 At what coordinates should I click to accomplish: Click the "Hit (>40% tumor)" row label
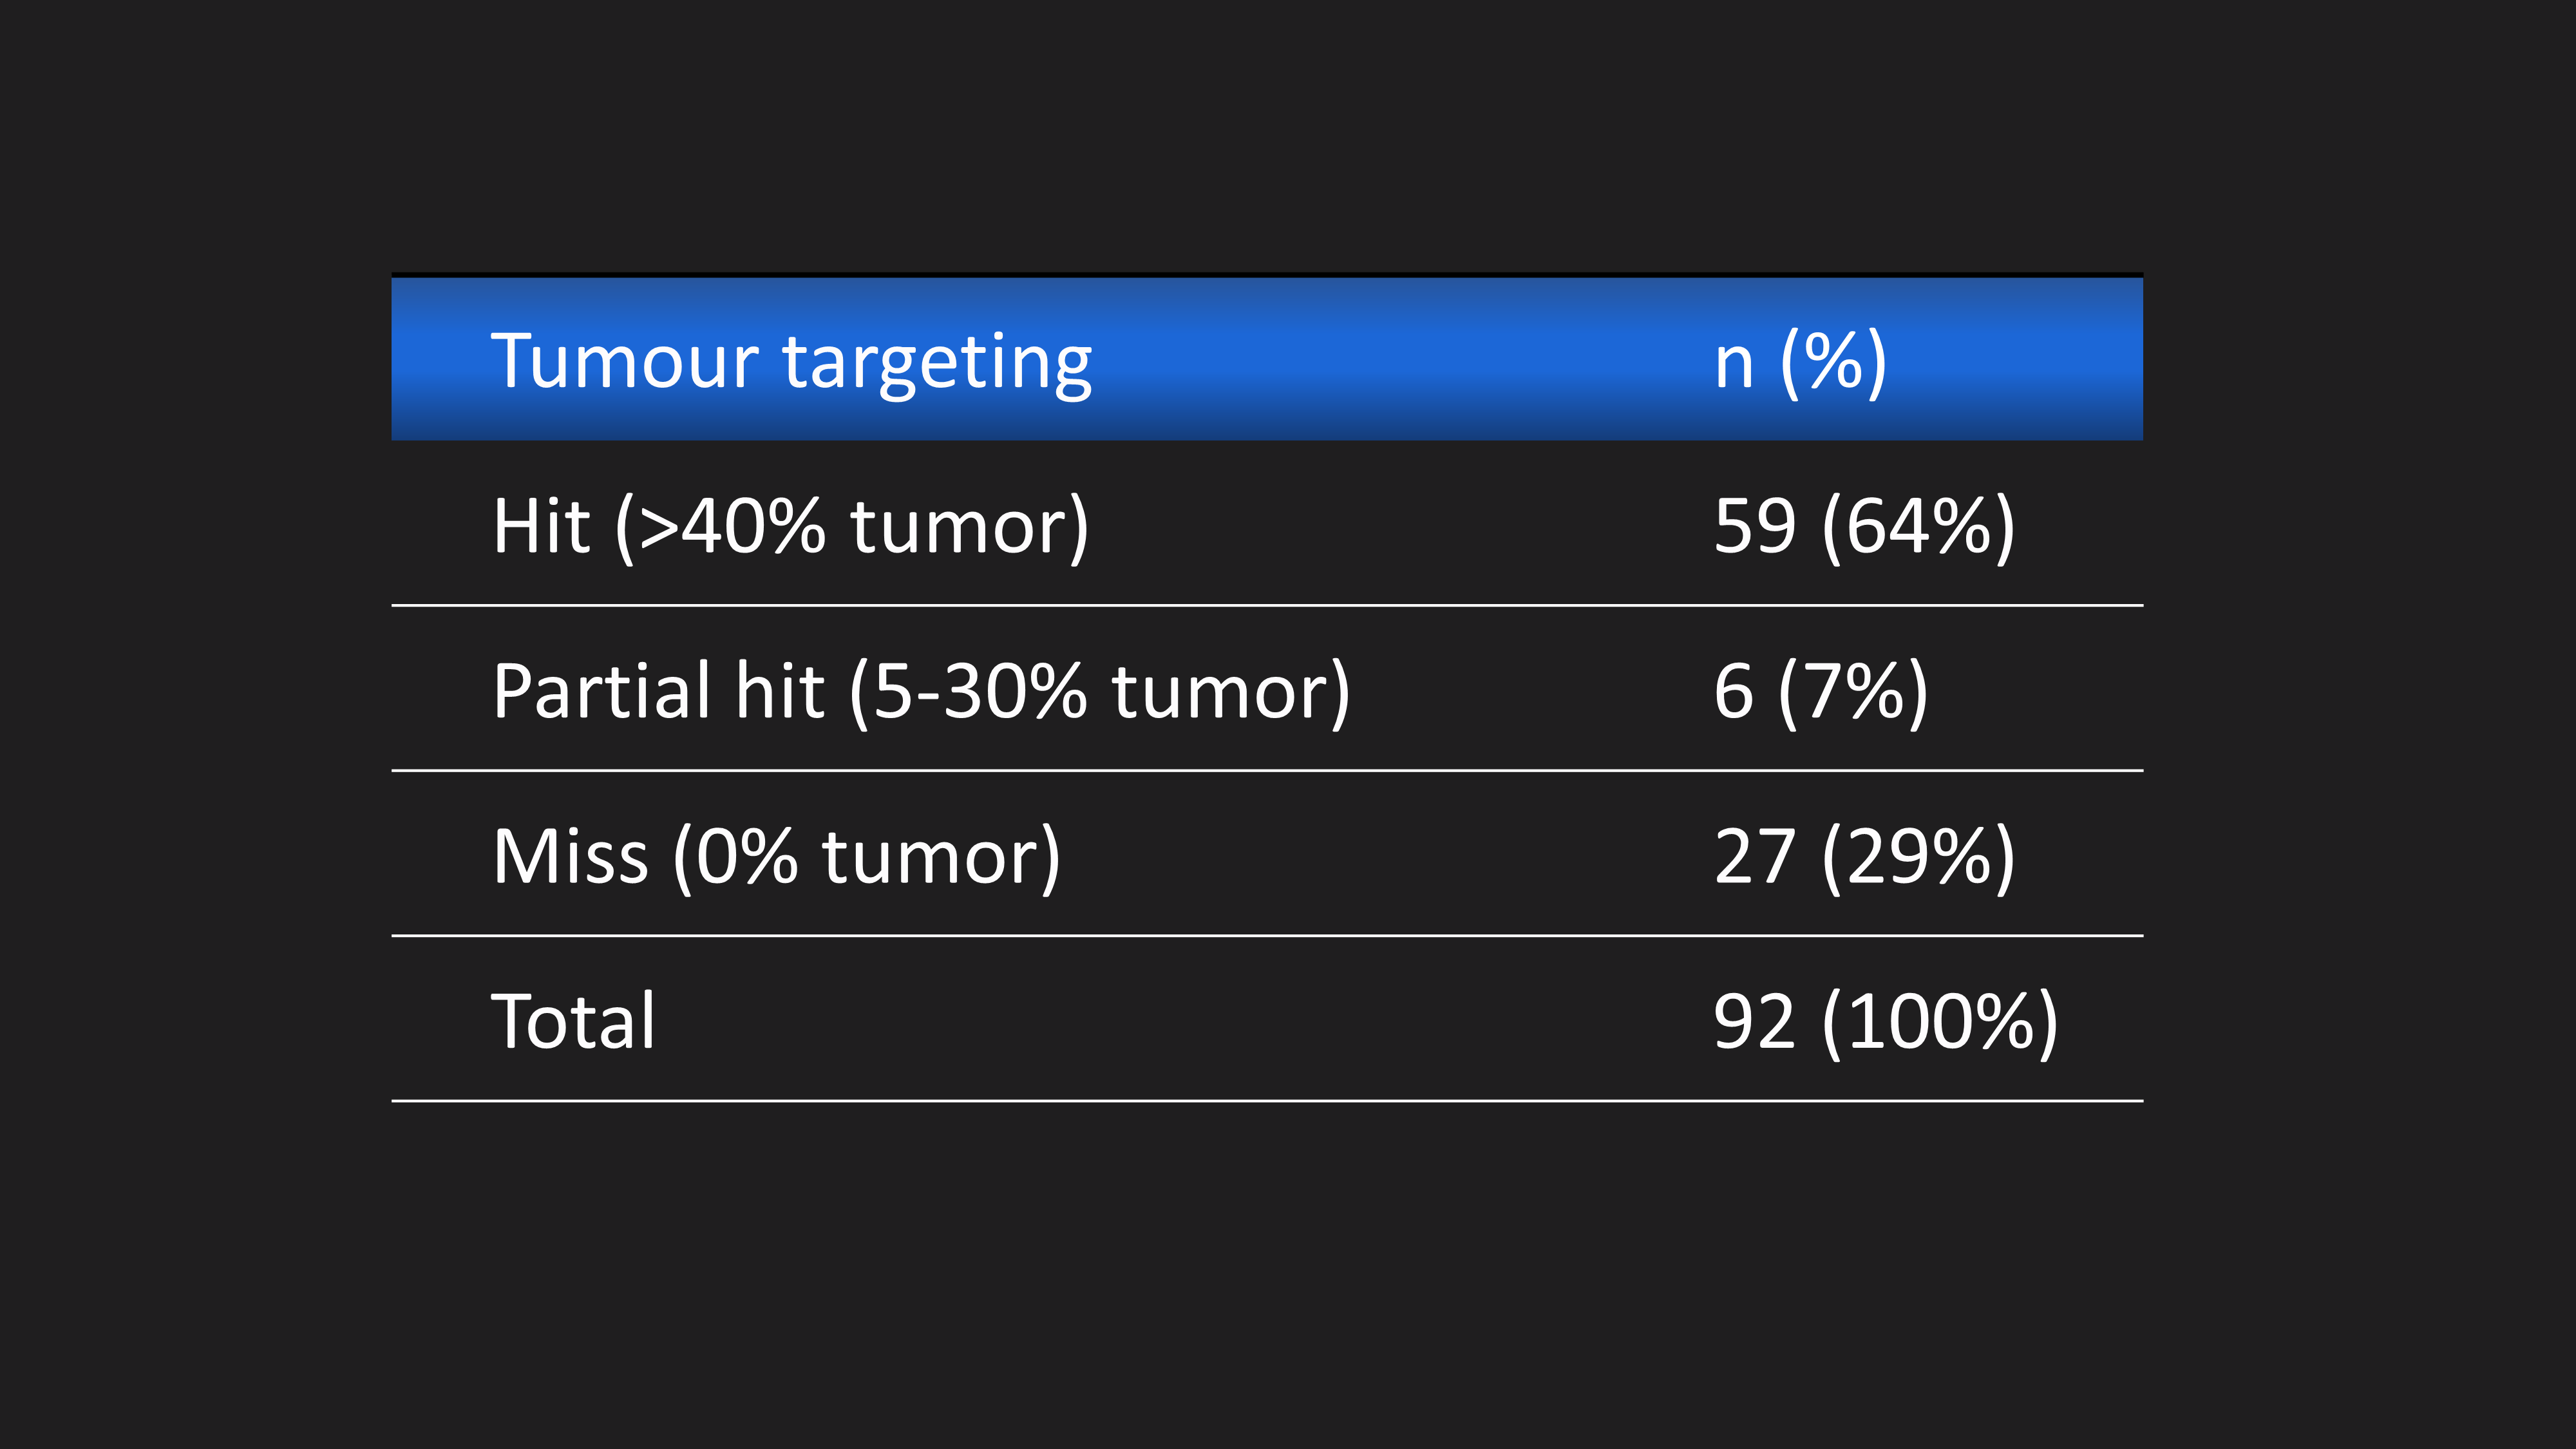click(x=790, y=526)
